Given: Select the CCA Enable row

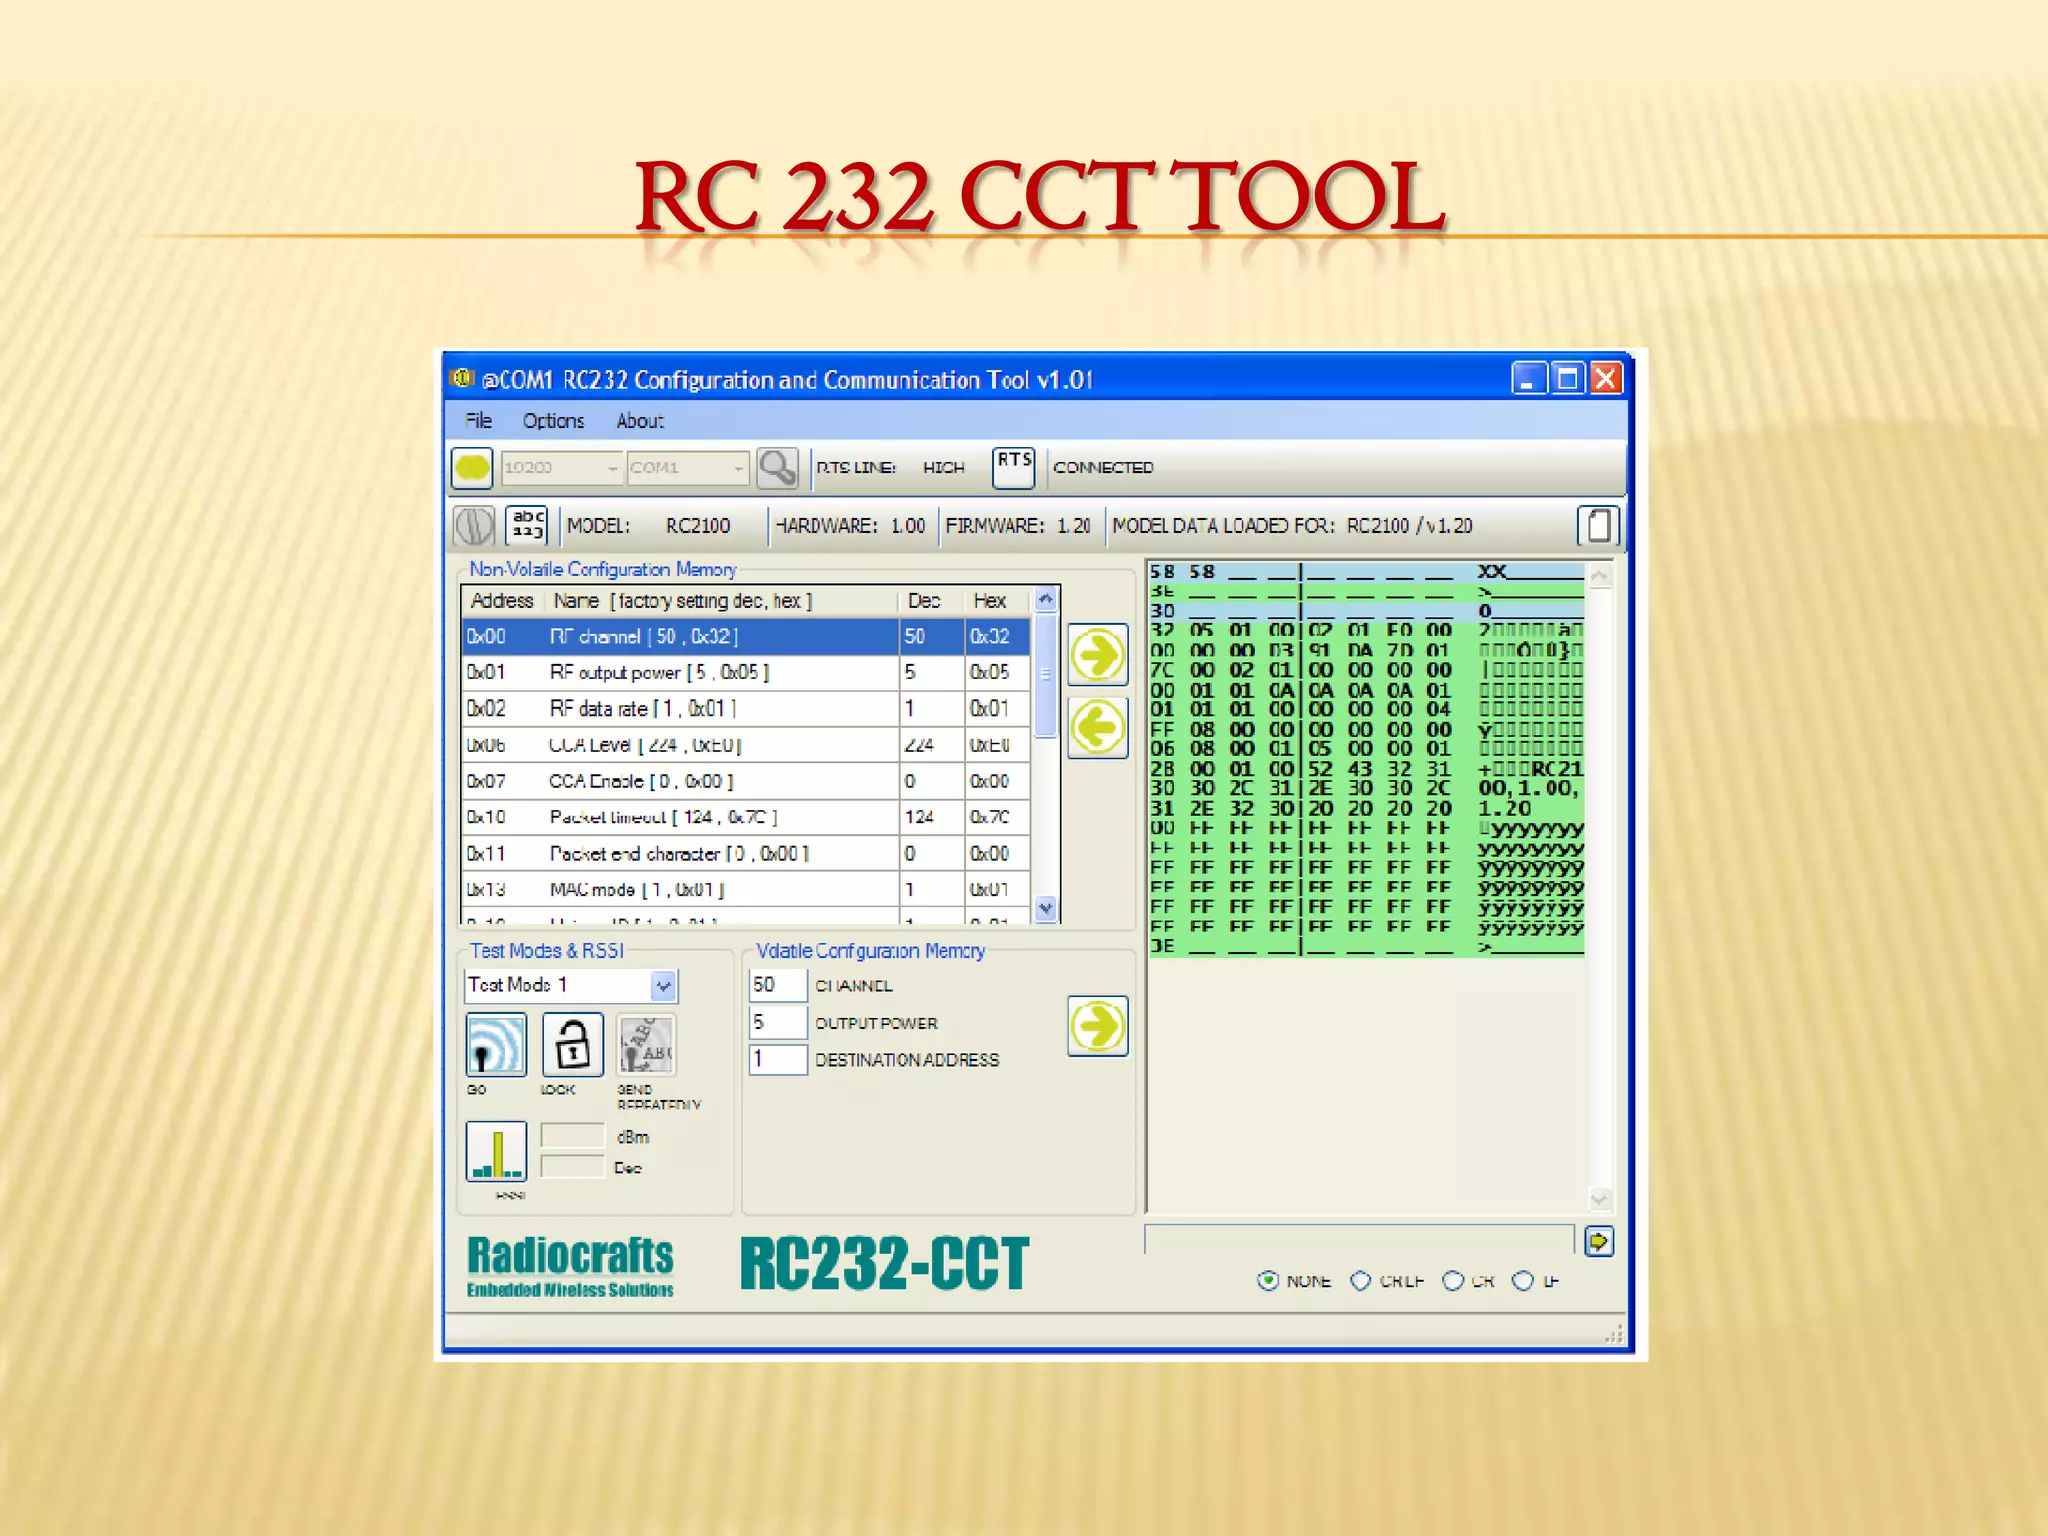Looking at the screenshot, I should [746, 781].
